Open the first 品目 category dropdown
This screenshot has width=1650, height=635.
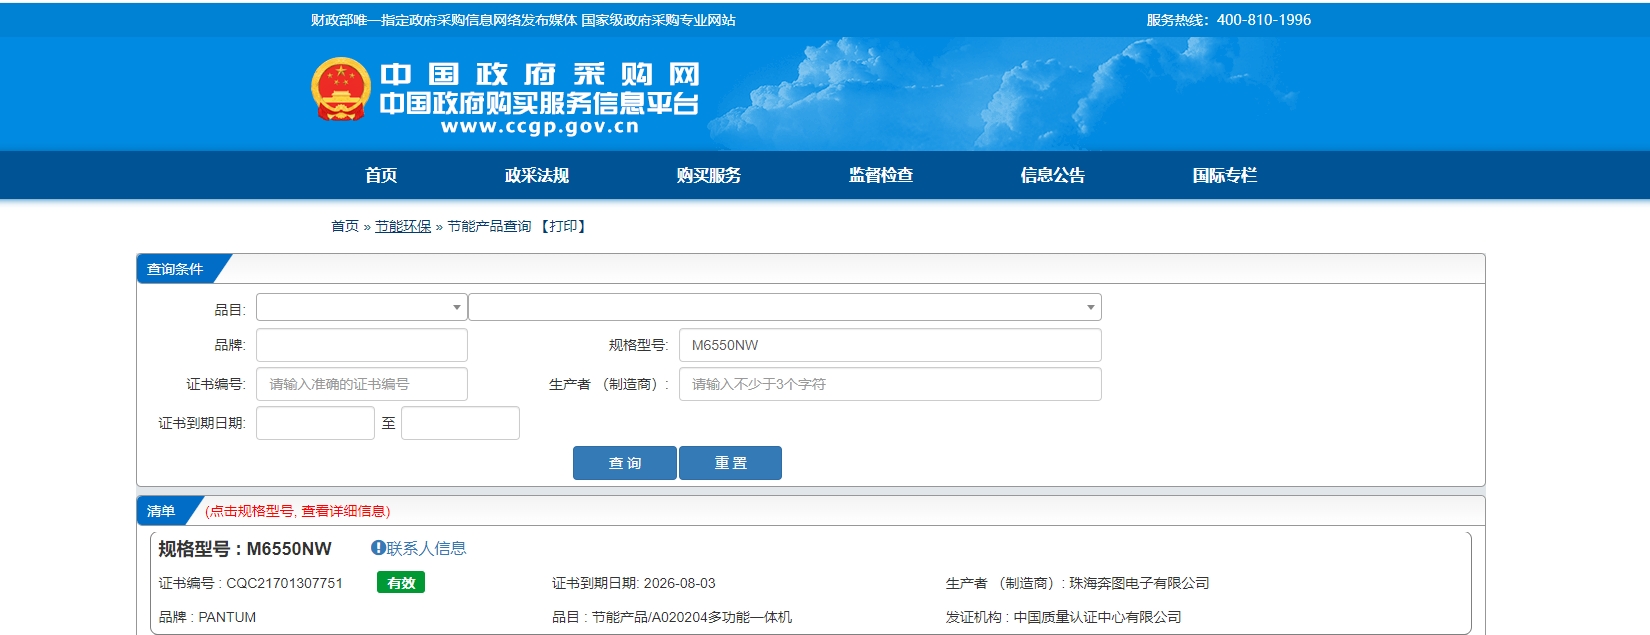[361, 307]
